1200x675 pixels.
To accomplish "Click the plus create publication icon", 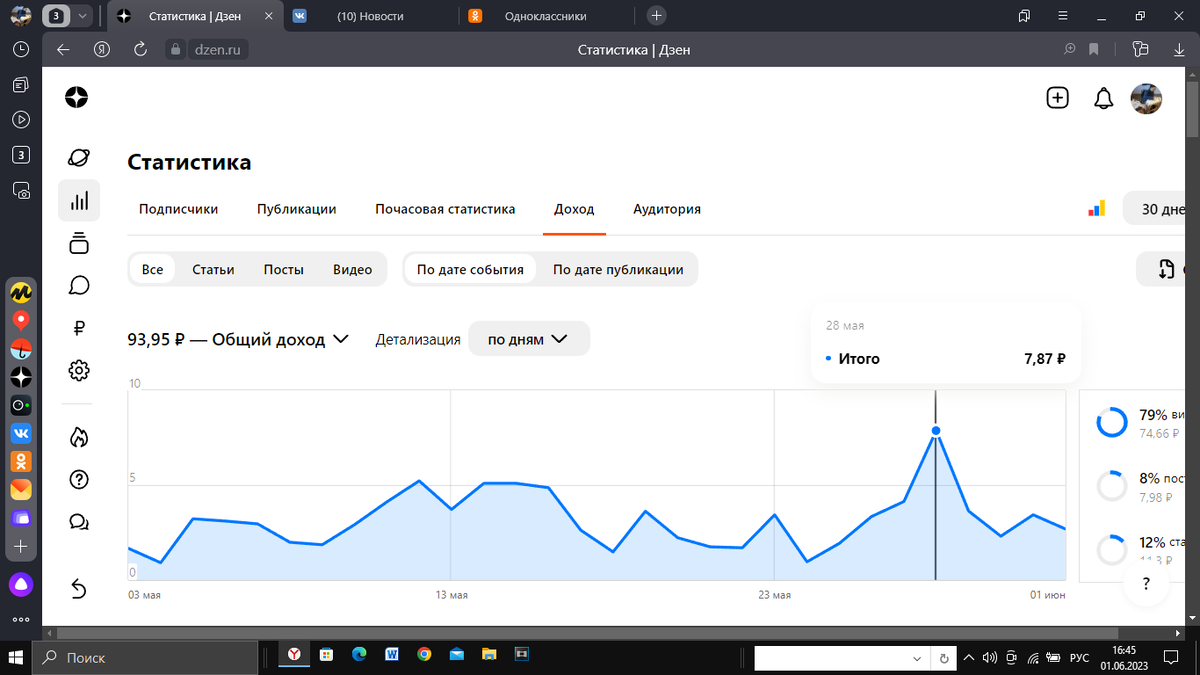I will coord(1057,98).
